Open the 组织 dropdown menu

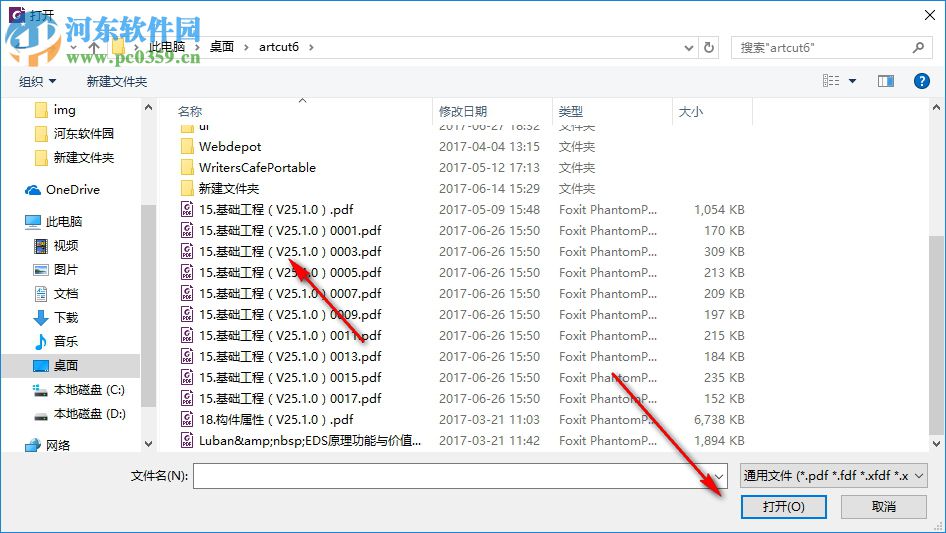(37, 81)
